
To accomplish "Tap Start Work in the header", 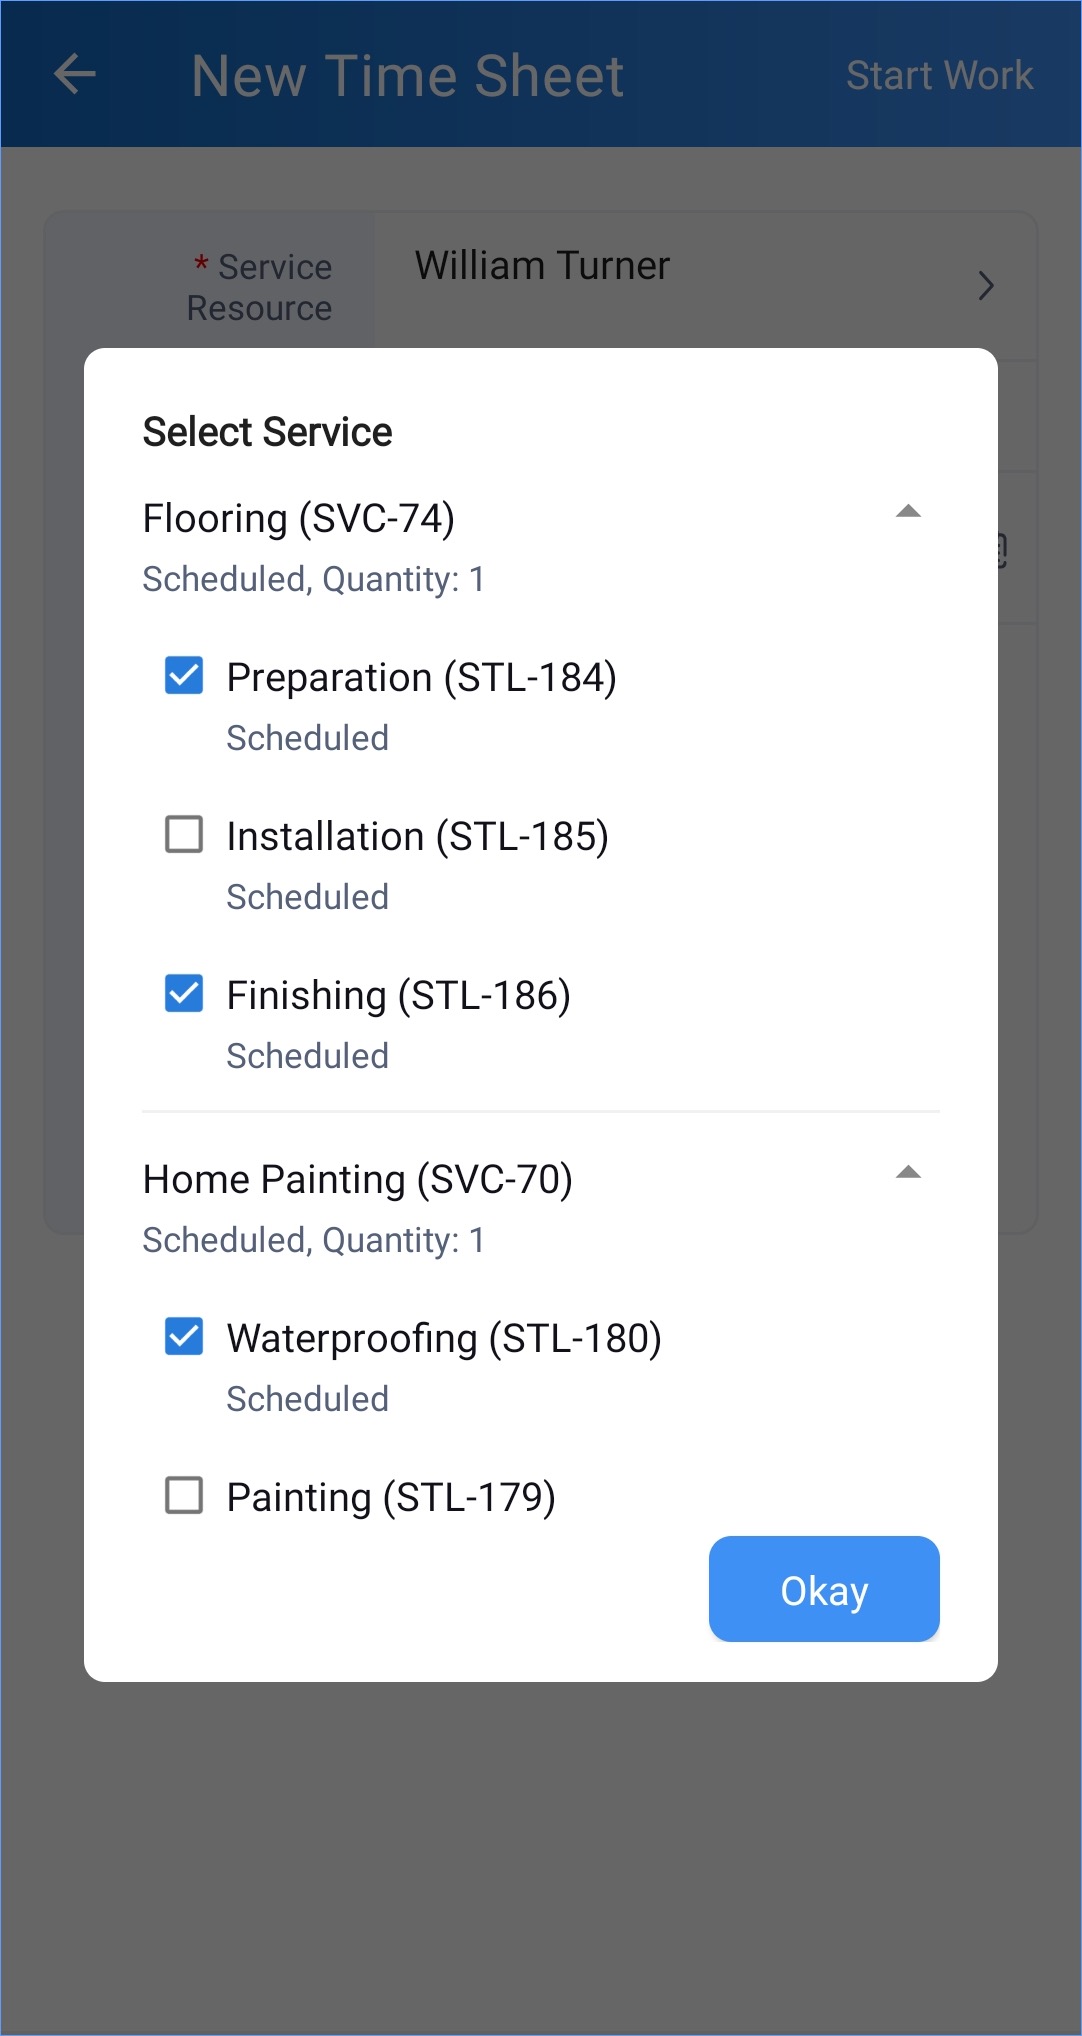I will [x=939, y=75].
